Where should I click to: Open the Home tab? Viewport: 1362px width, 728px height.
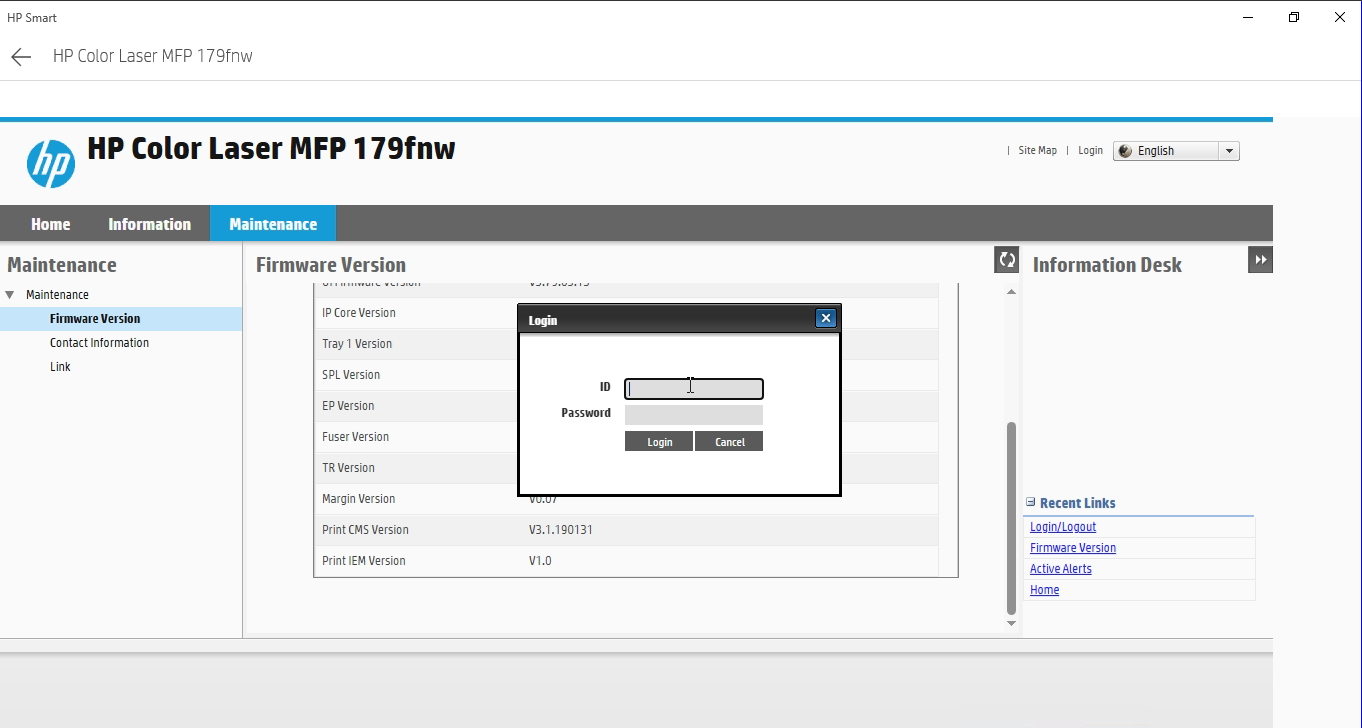51,224
